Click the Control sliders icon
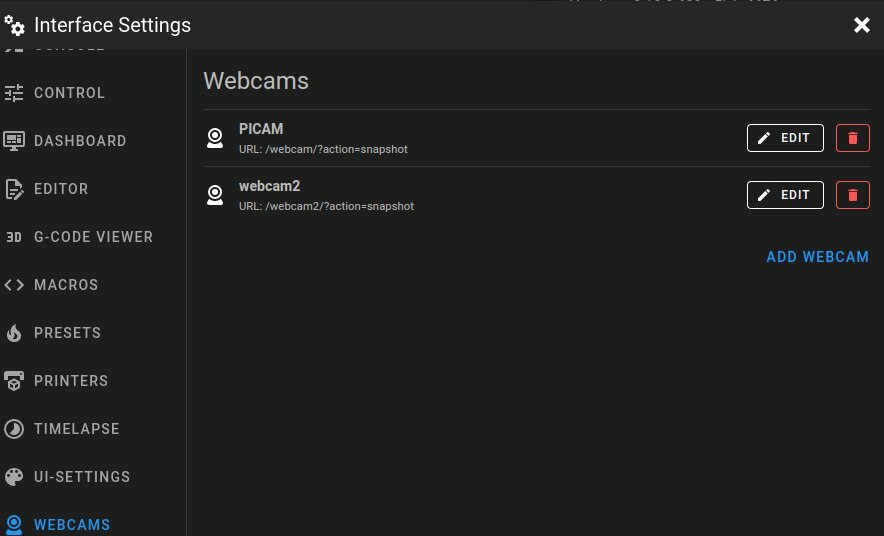Viewport: 884px width, 536px height. tap(14, 93)
